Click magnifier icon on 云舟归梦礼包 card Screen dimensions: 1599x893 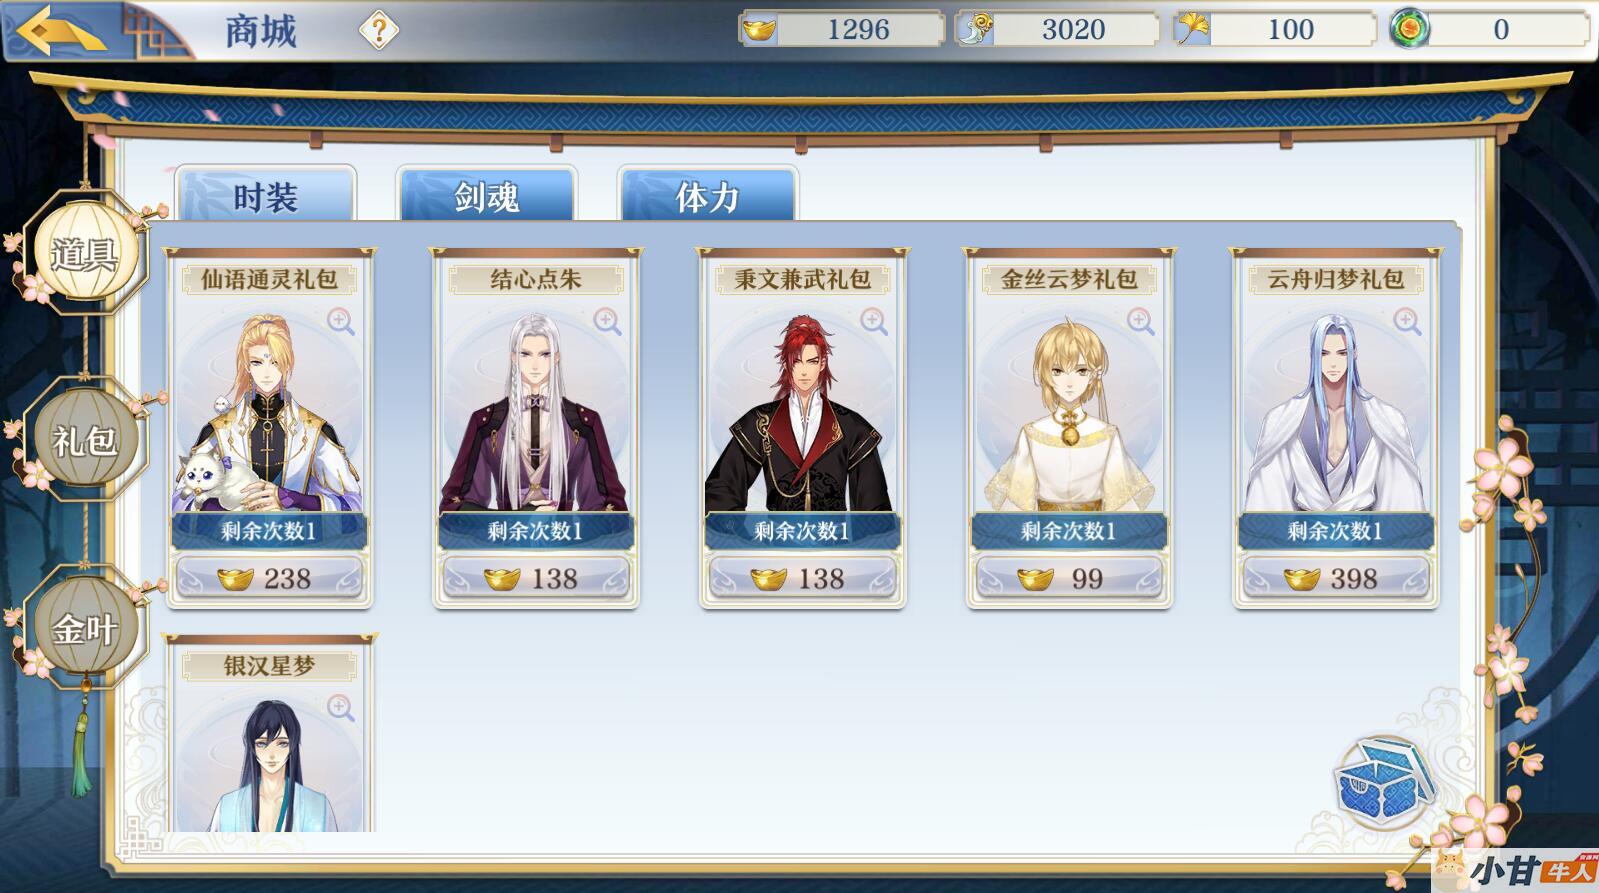coord(1408,321)
